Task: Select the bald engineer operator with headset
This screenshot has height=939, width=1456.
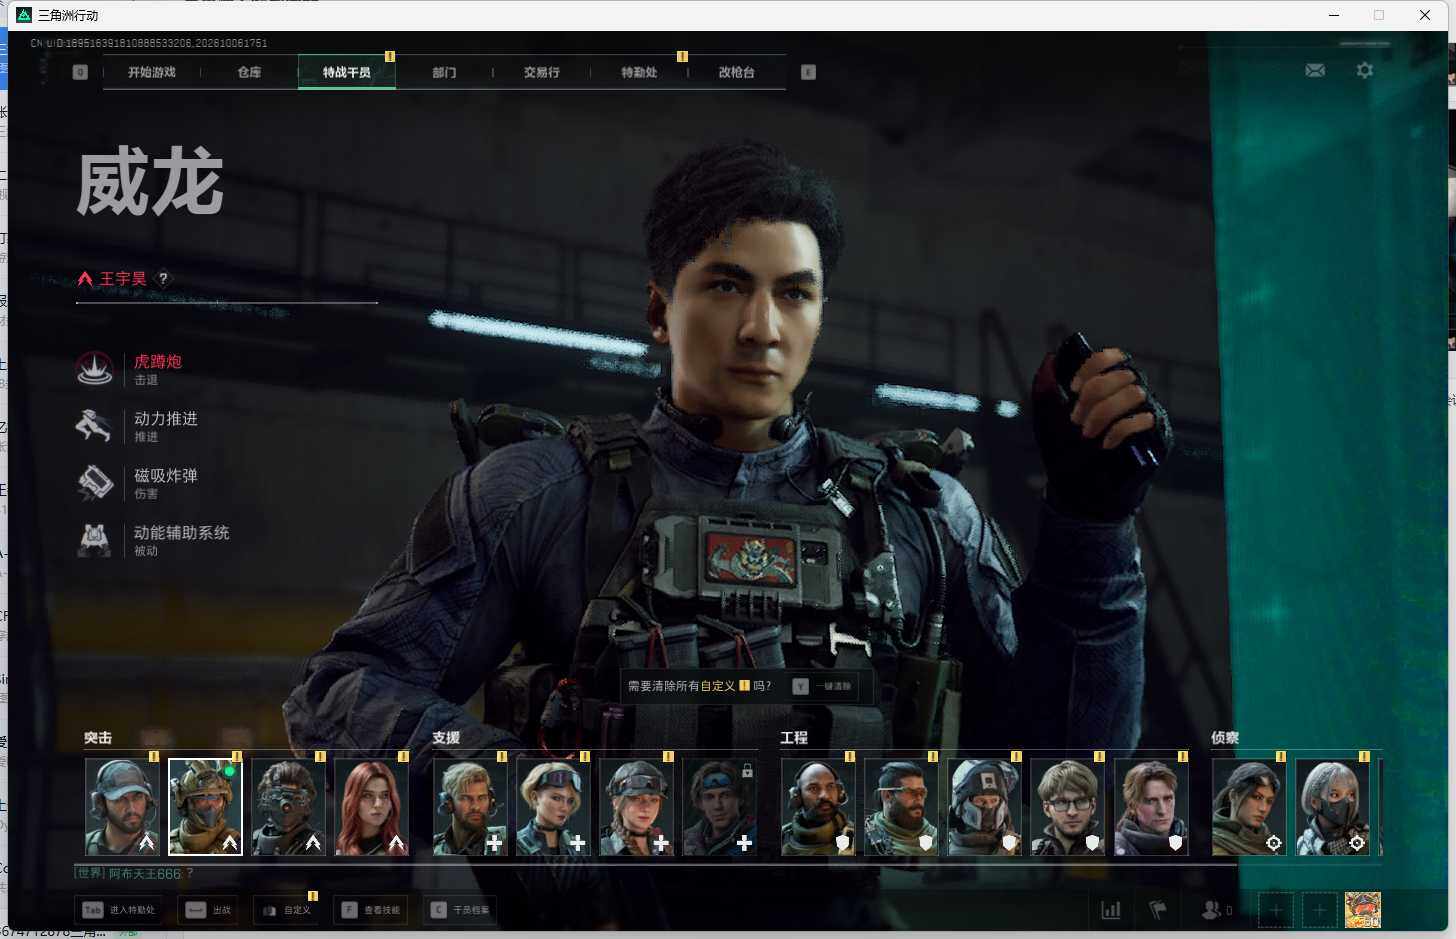Action: [818, 807]
